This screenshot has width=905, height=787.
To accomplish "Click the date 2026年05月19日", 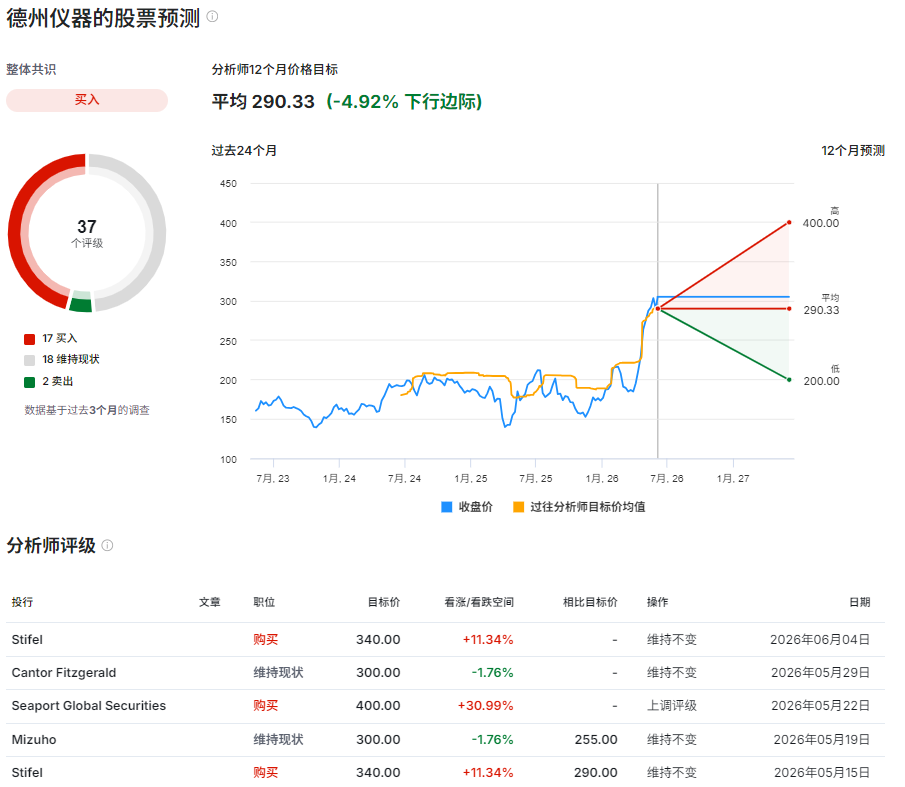I will 821,740.
